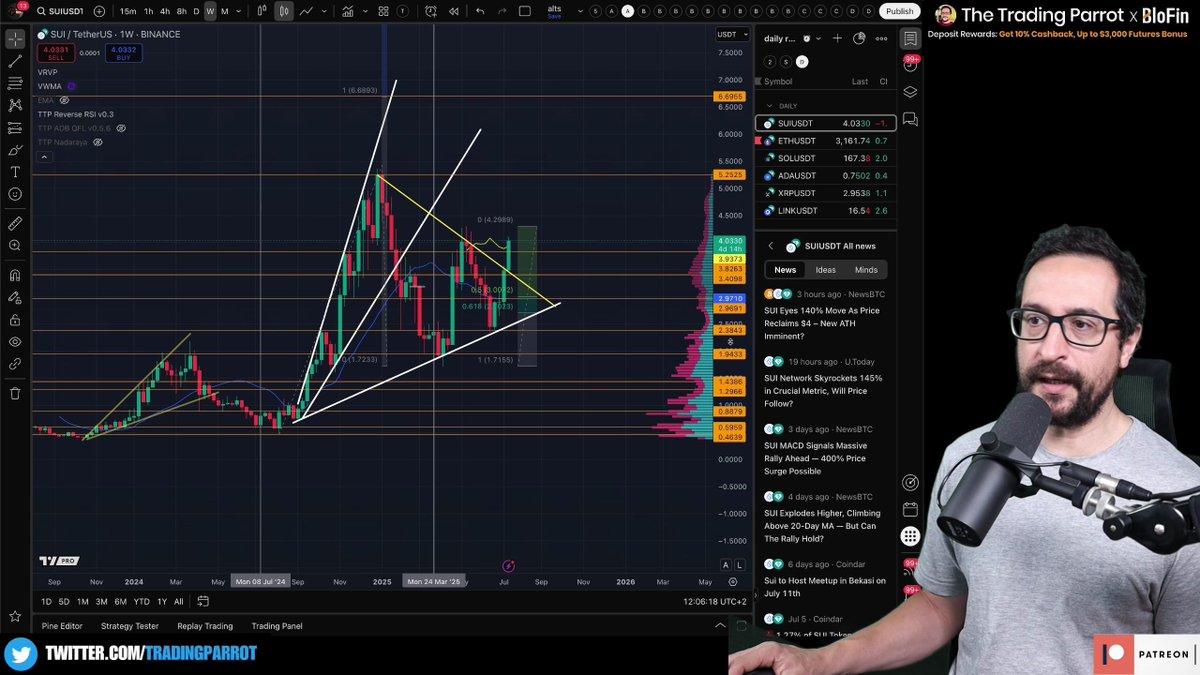
Task: Select the trend line drawing tool
Action: pos(15,61)
